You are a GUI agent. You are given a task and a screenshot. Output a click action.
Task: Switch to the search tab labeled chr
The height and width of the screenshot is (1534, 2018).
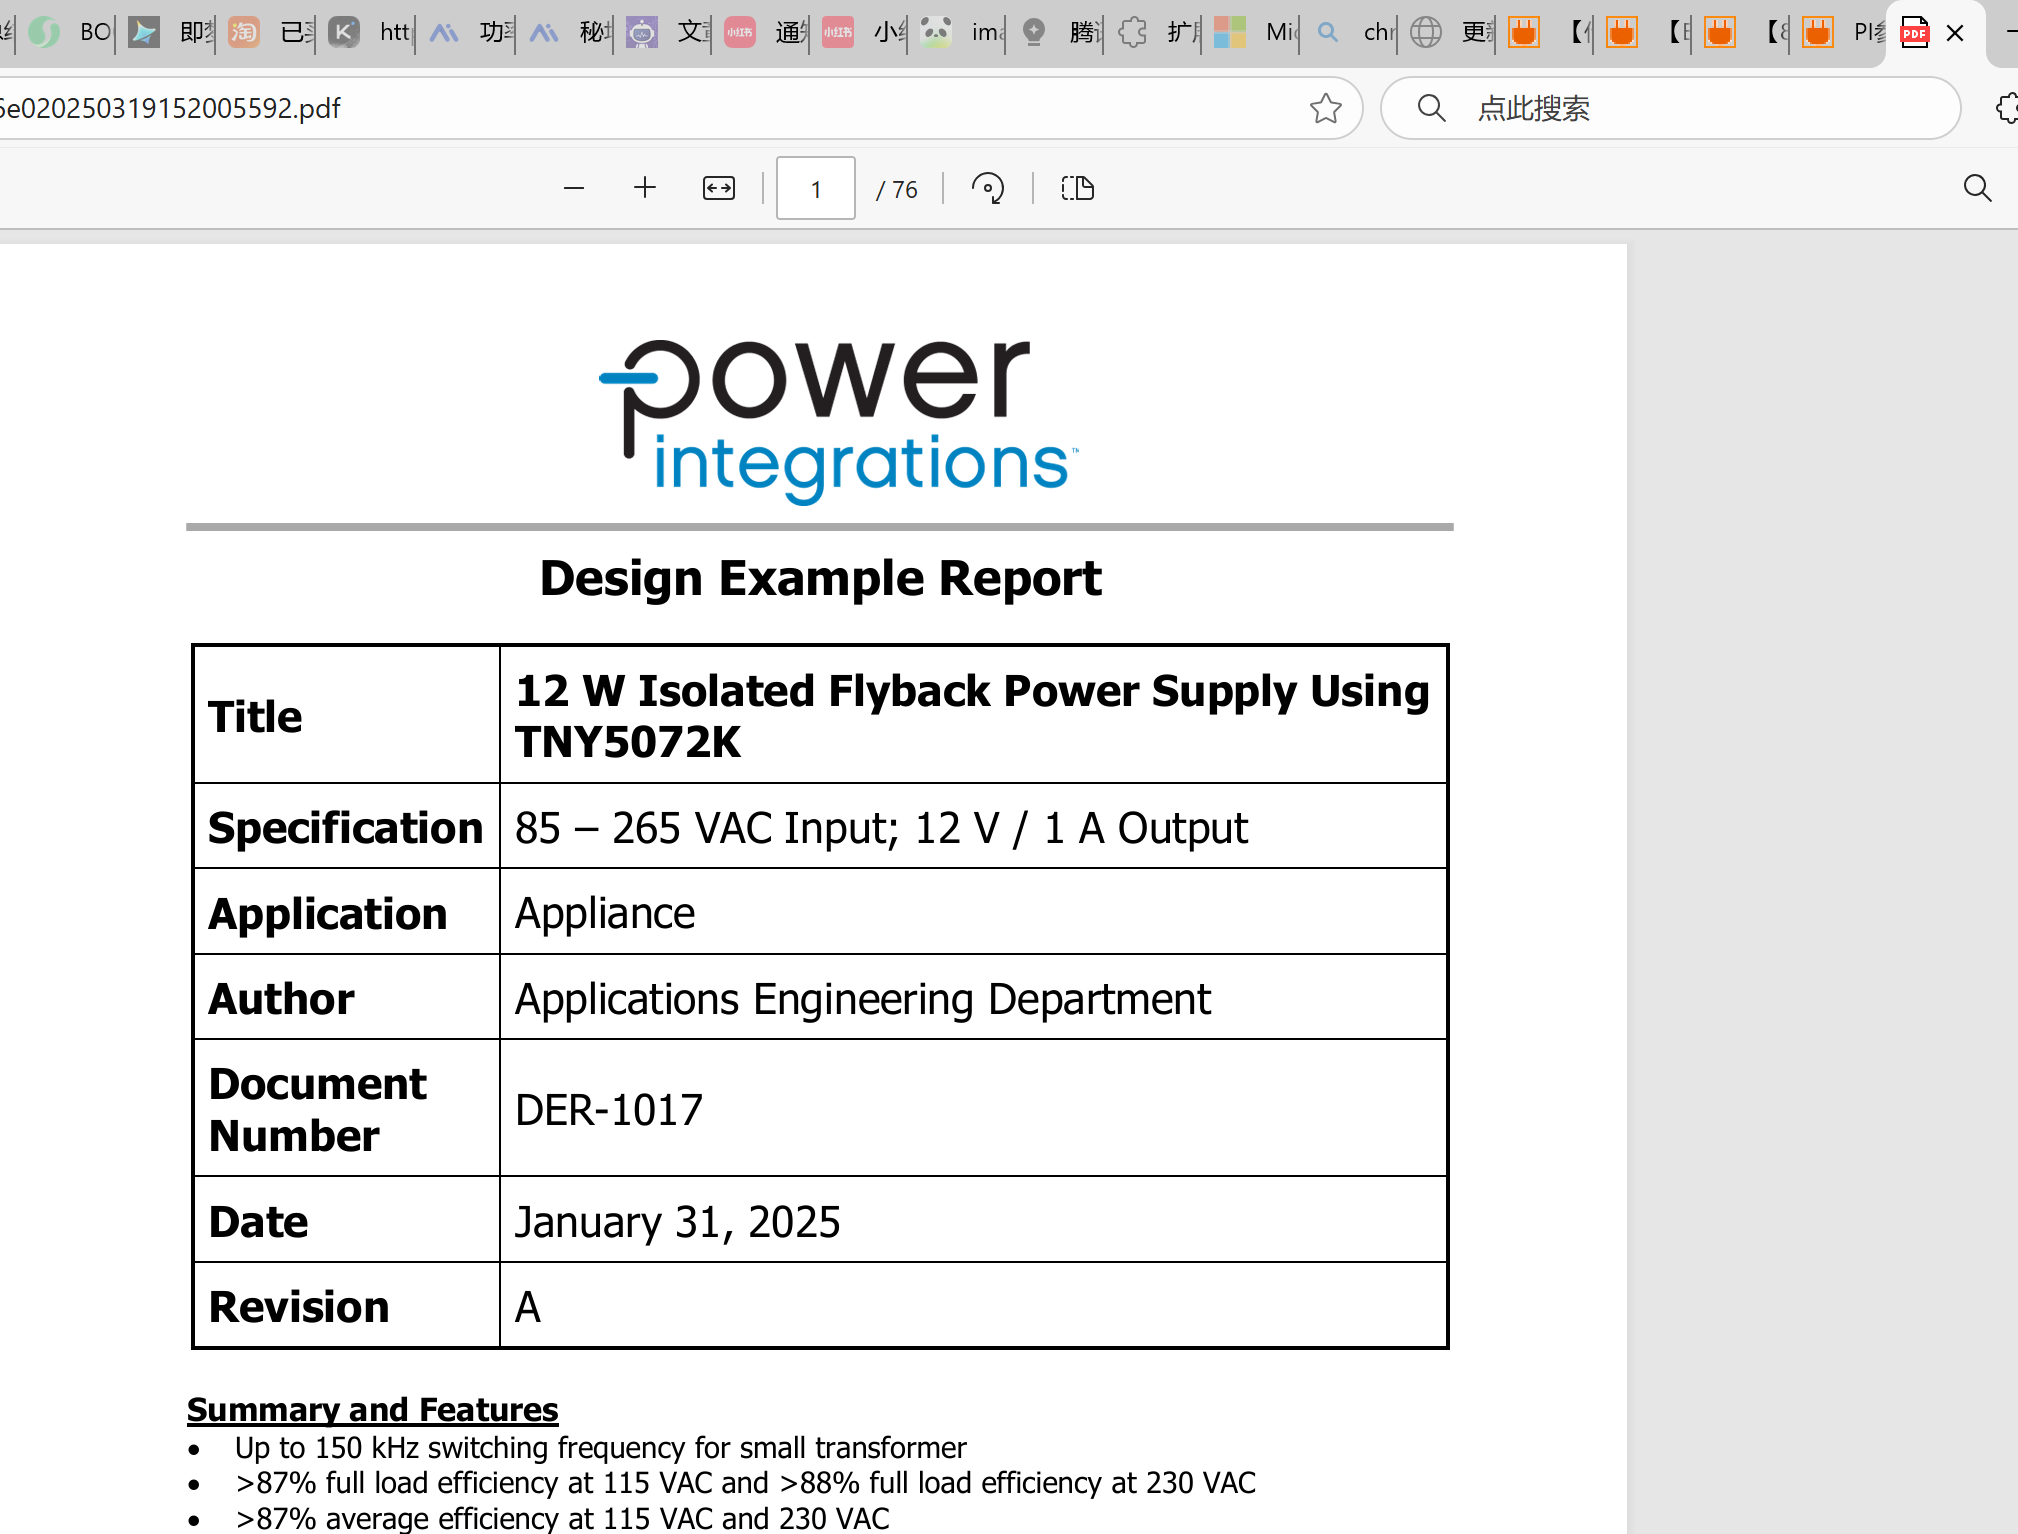(1353, 32)
